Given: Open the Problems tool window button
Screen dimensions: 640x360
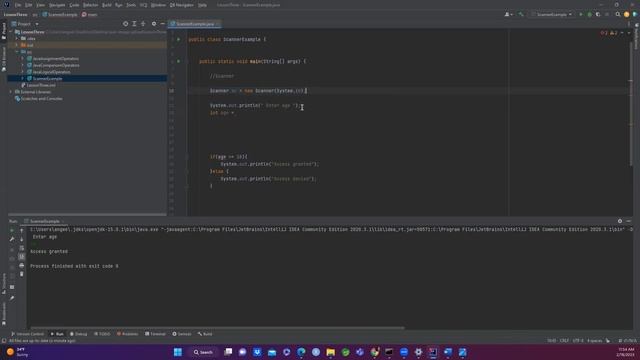Looking at the screenshot, I should (x=128, y=334).
